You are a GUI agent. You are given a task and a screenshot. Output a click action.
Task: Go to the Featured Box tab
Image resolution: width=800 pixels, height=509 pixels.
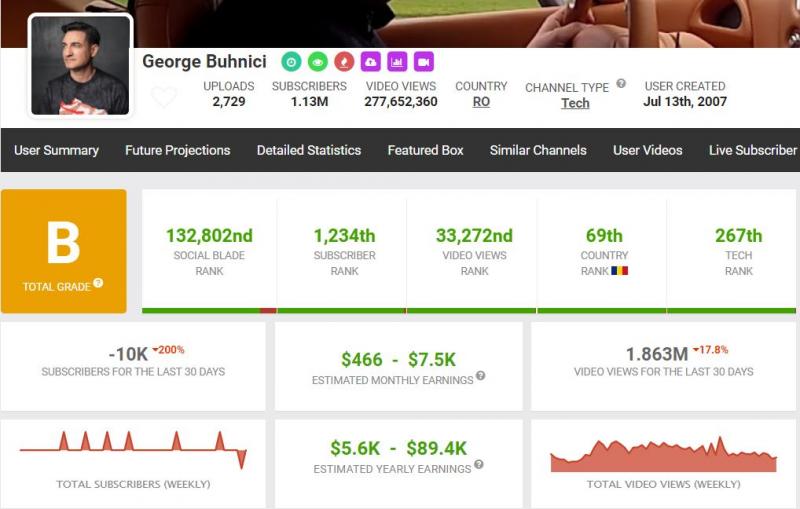(x=425, y=150)
